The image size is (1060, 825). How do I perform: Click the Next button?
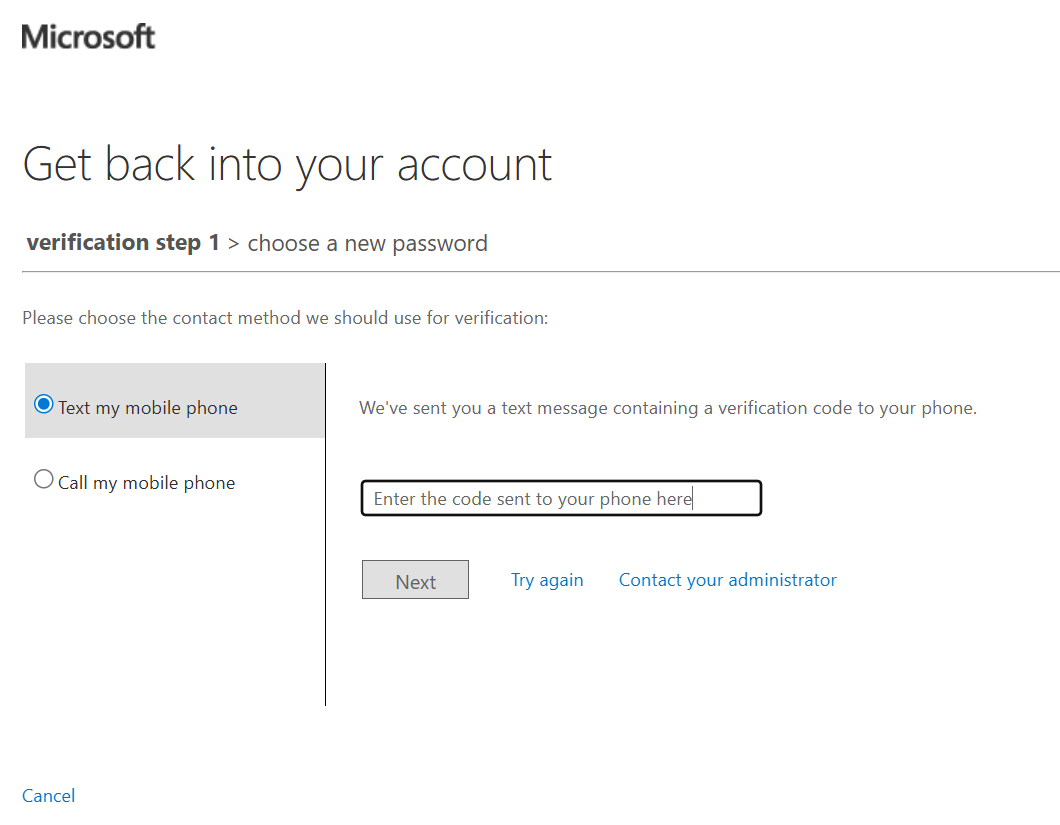click(x=415, y=580)
